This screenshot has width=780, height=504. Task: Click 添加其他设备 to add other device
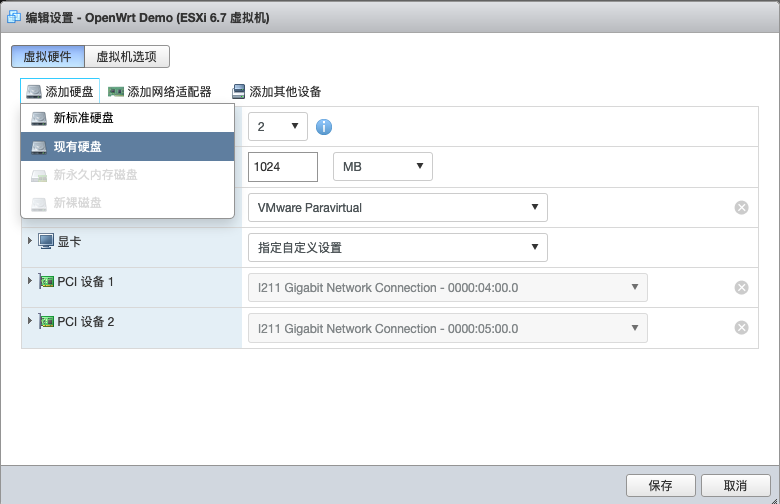coord(277,92)
